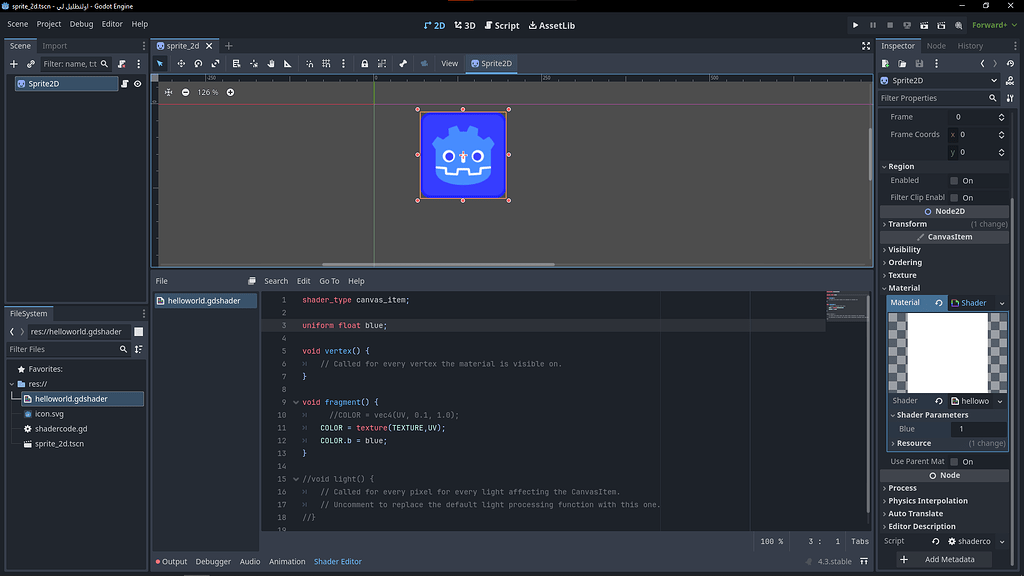1024x576 pixels.
Task: Enable the Scale mode tool
Action: (x=216, y=62)
